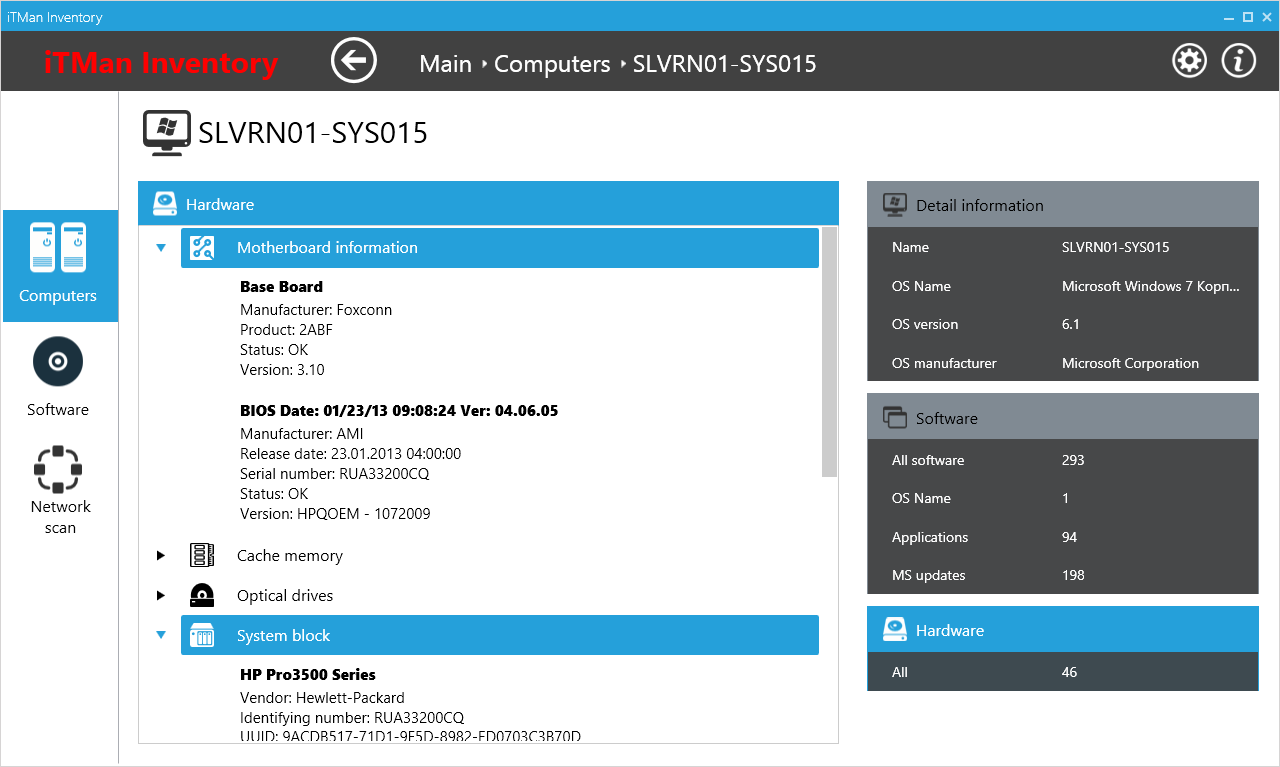Viewport: 1280px width, 767px height.
Task: Click the SLVRN01-SYS015 page title
Action: click(313, 133)
